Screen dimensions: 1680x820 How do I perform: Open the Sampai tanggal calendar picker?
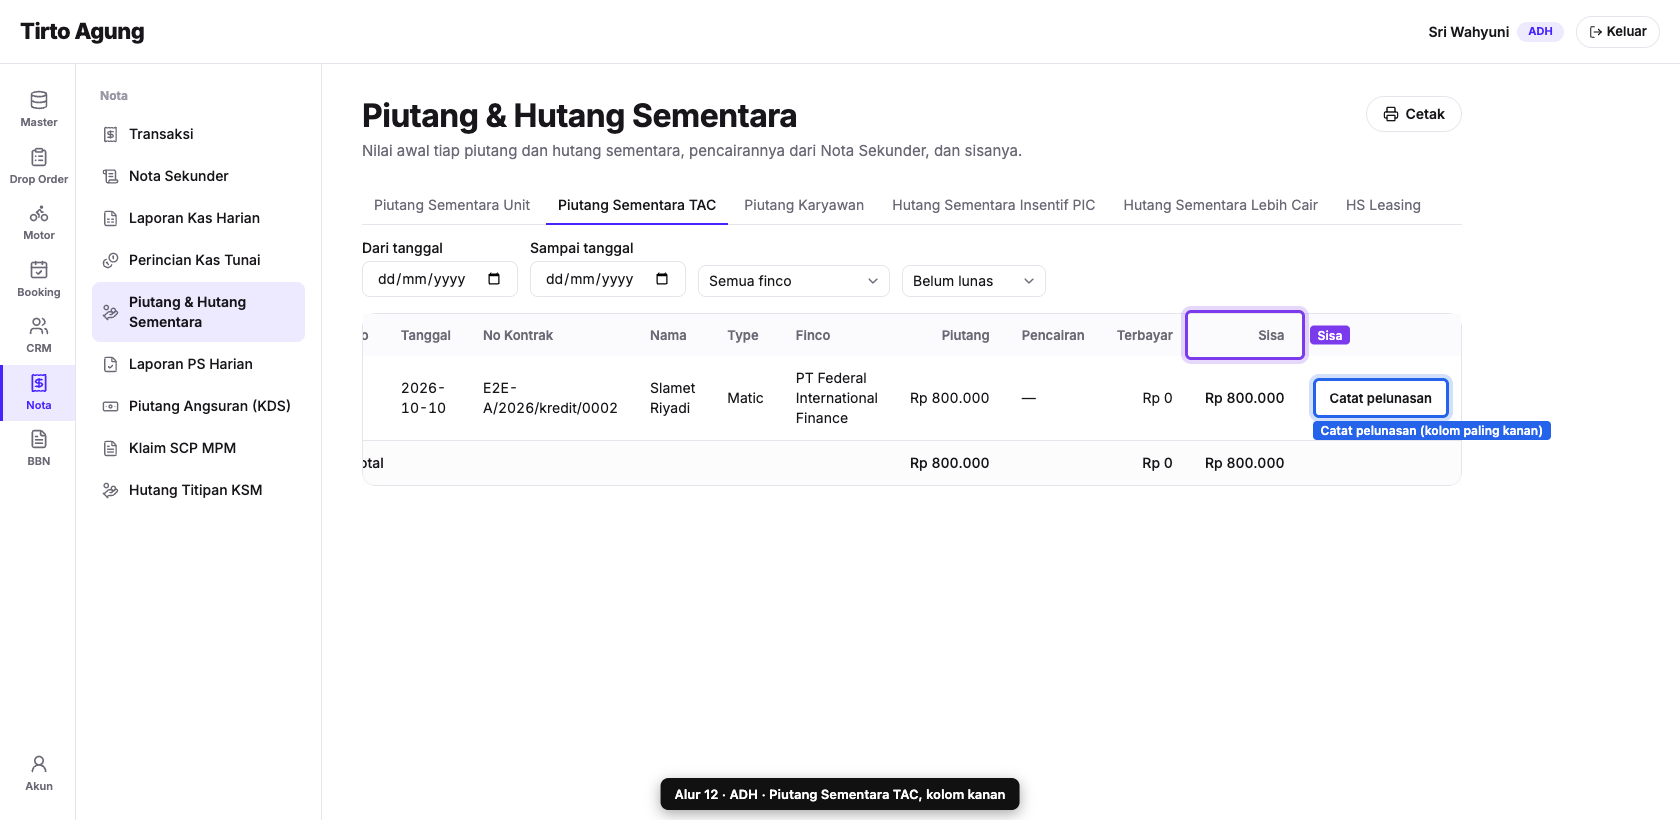point(662,279)
